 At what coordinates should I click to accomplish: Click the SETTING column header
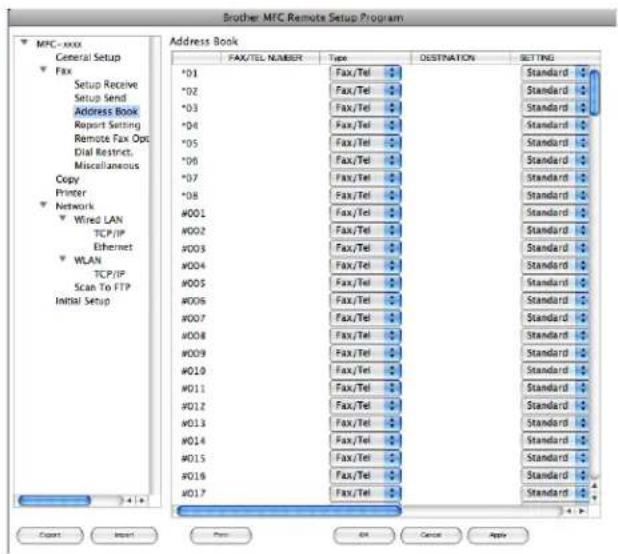pyautogui.click(x=555, y=58)
